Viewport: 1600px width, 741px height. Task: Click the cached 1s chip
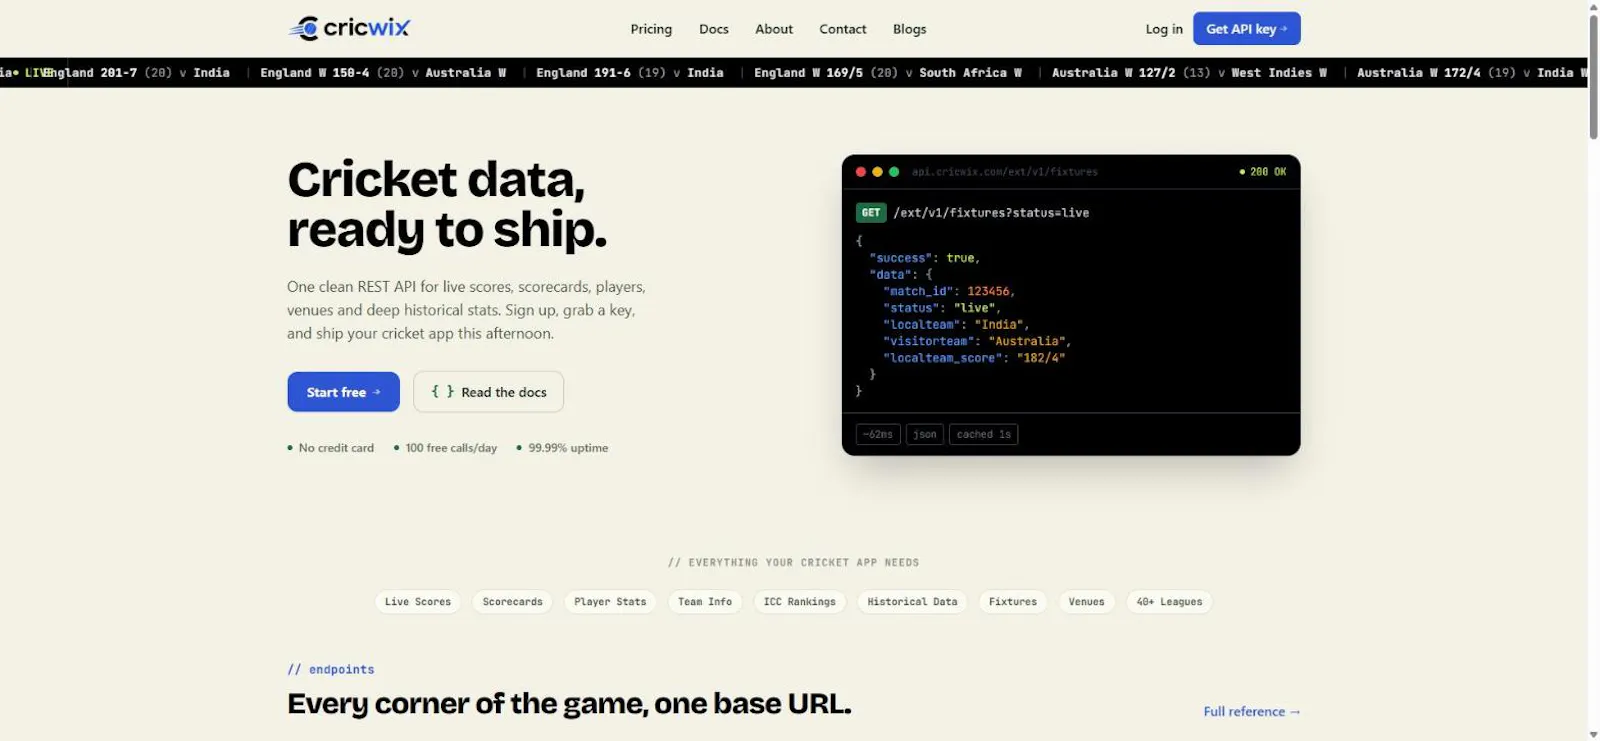(x=984, y=434)
